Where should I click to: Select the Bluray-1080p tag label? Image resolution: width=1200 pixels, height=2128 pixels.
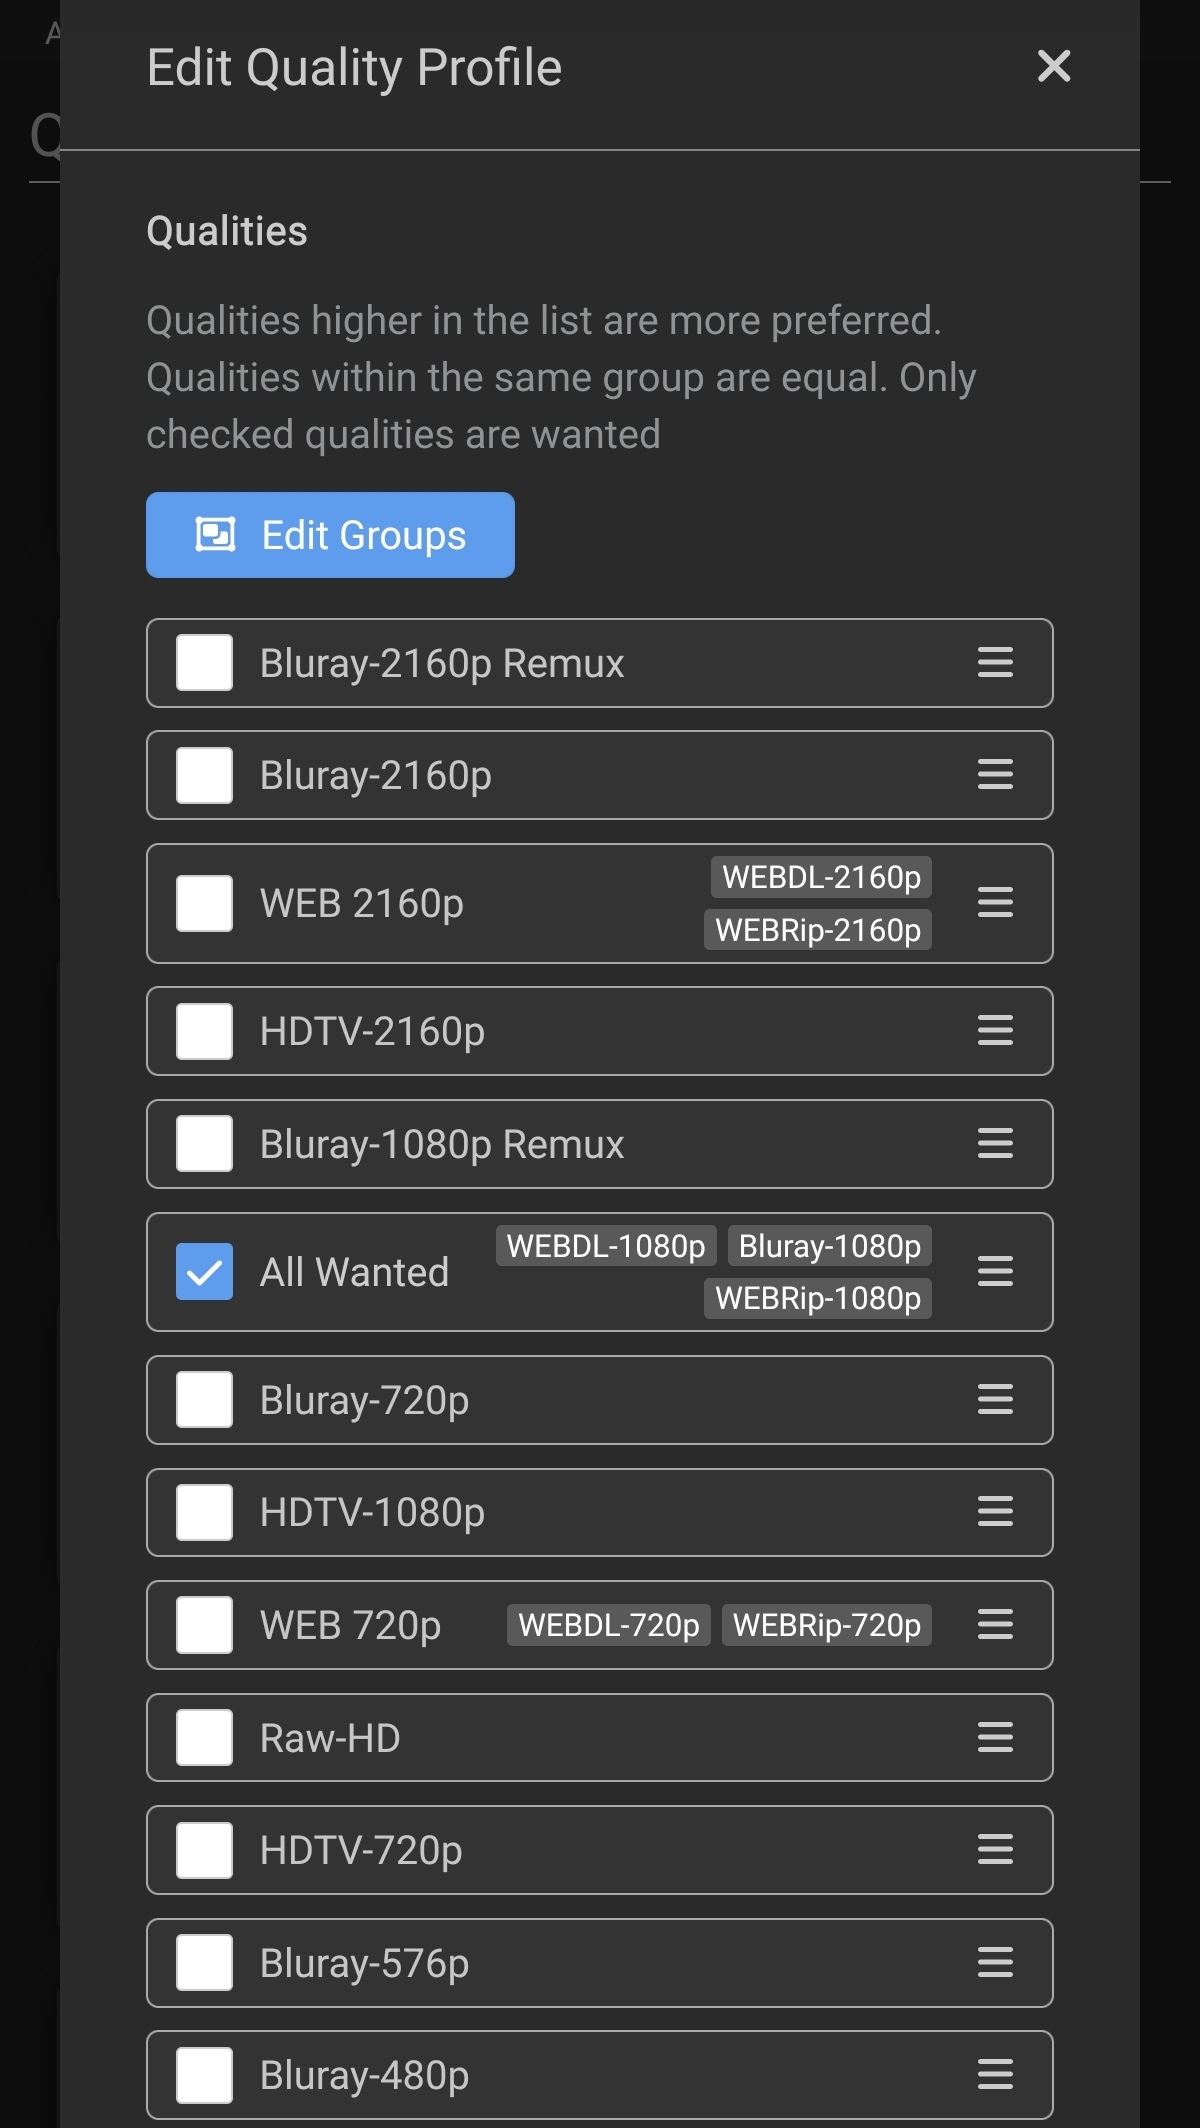click(x=829, y=1246)
